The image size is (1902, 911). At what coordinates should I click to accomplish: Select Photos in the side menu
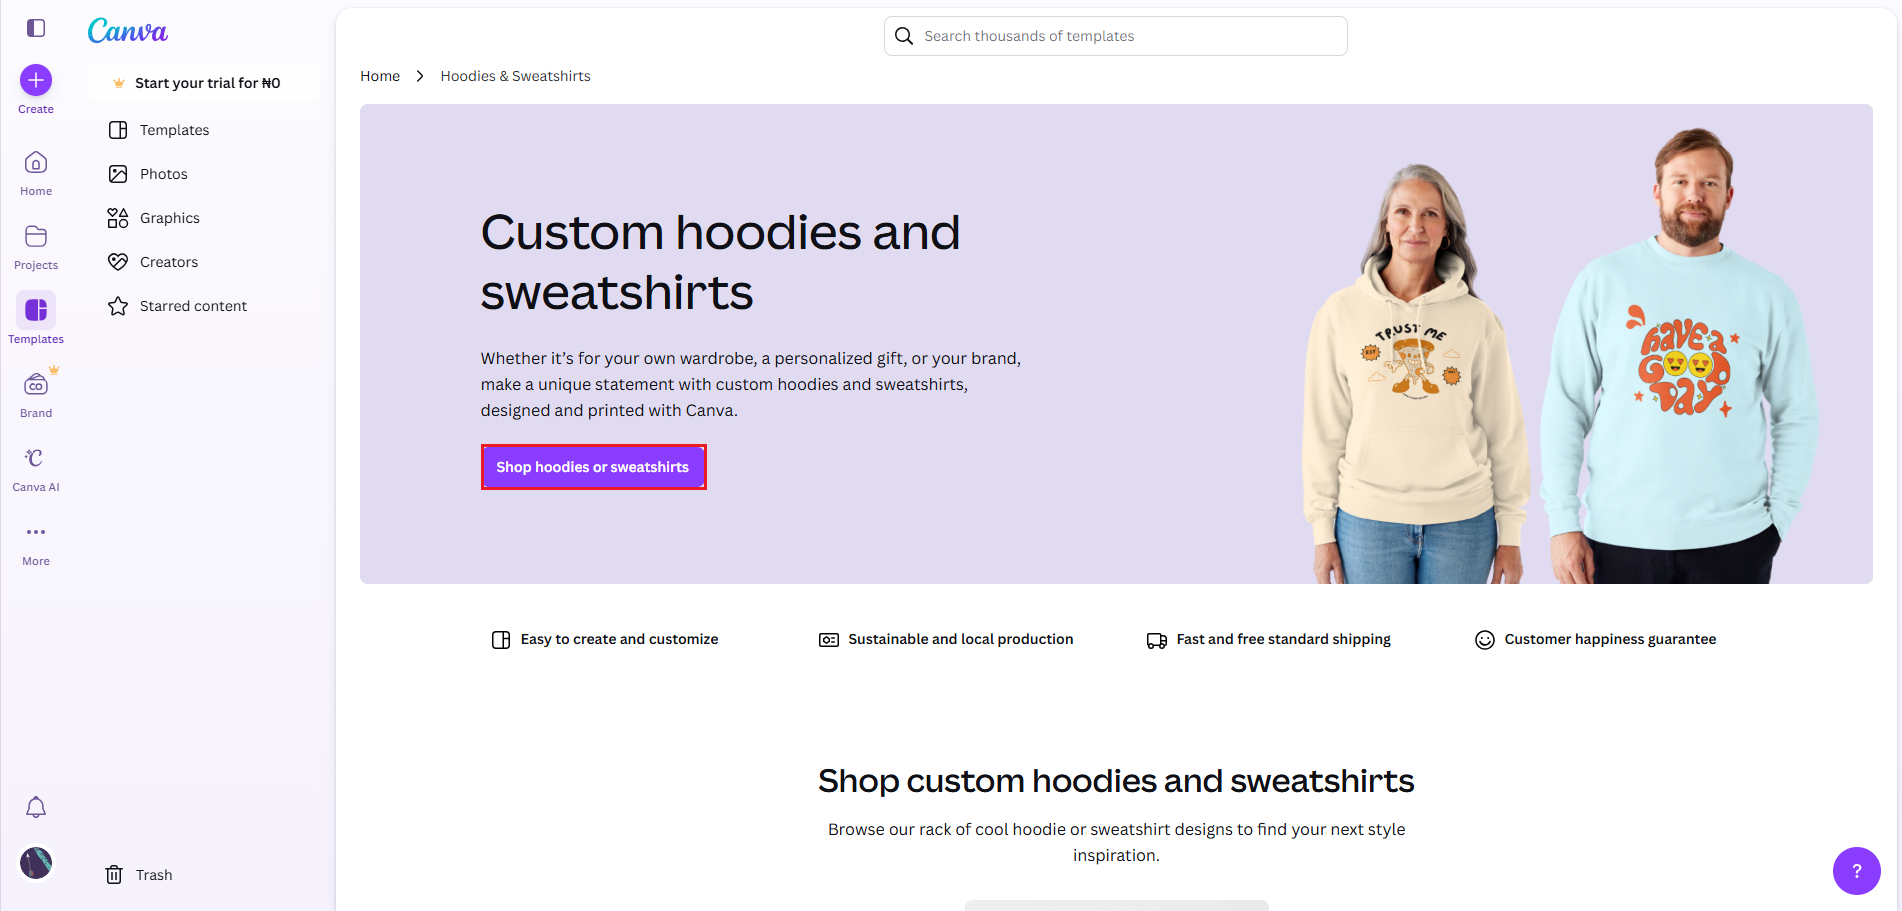tap(163, 174)
